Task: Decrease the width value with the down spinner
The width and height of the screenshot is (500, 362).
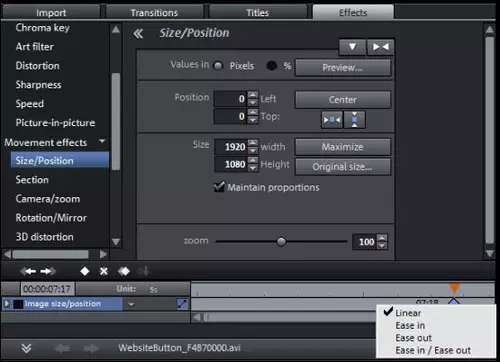Action: point(253,151)
